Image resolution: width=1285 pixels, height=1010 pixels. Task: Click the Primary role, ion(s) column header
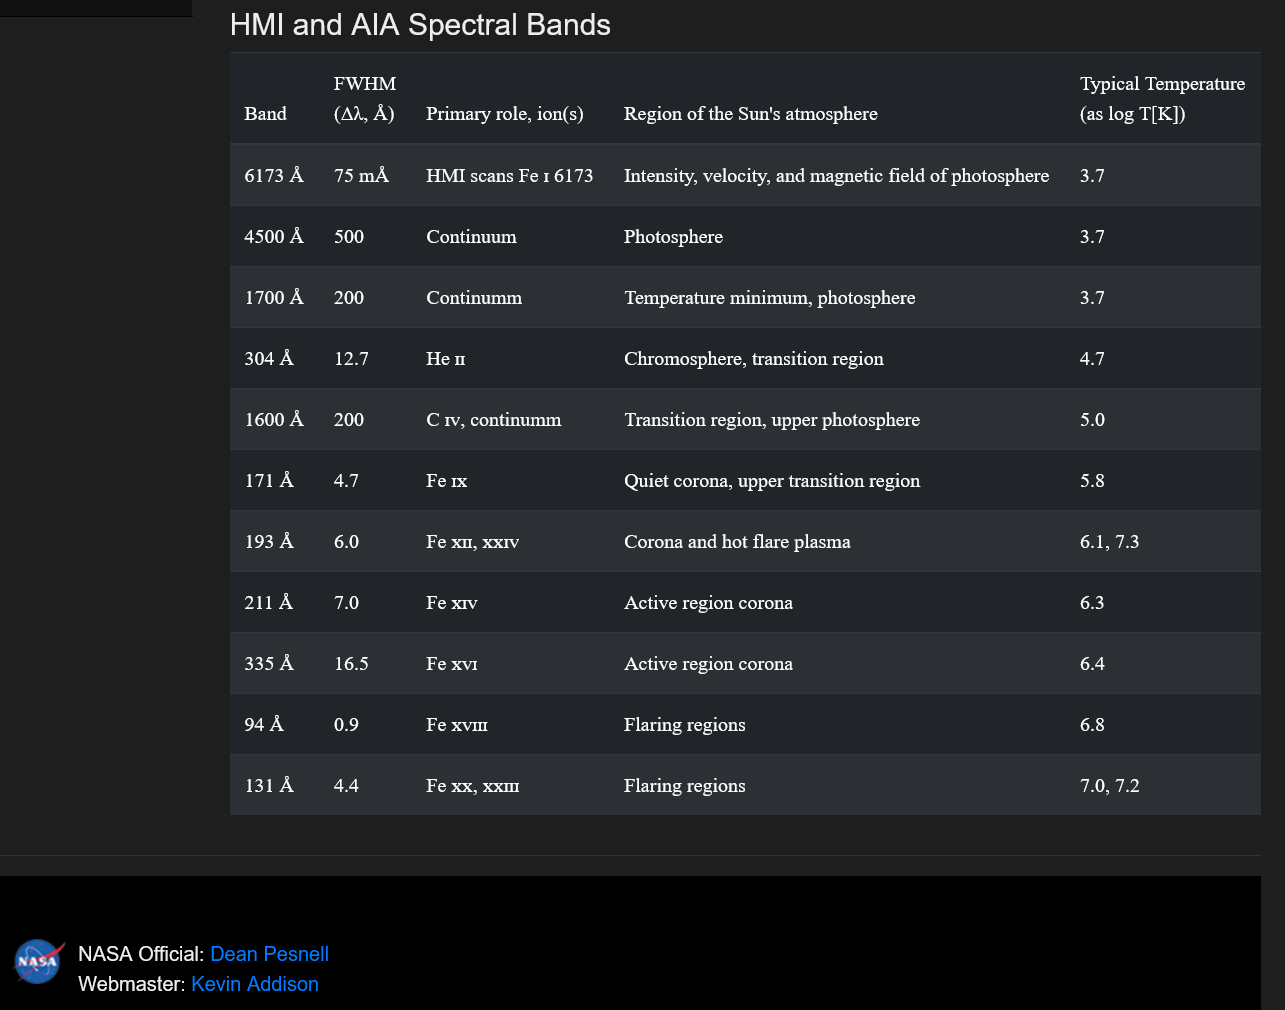(505, 114)
